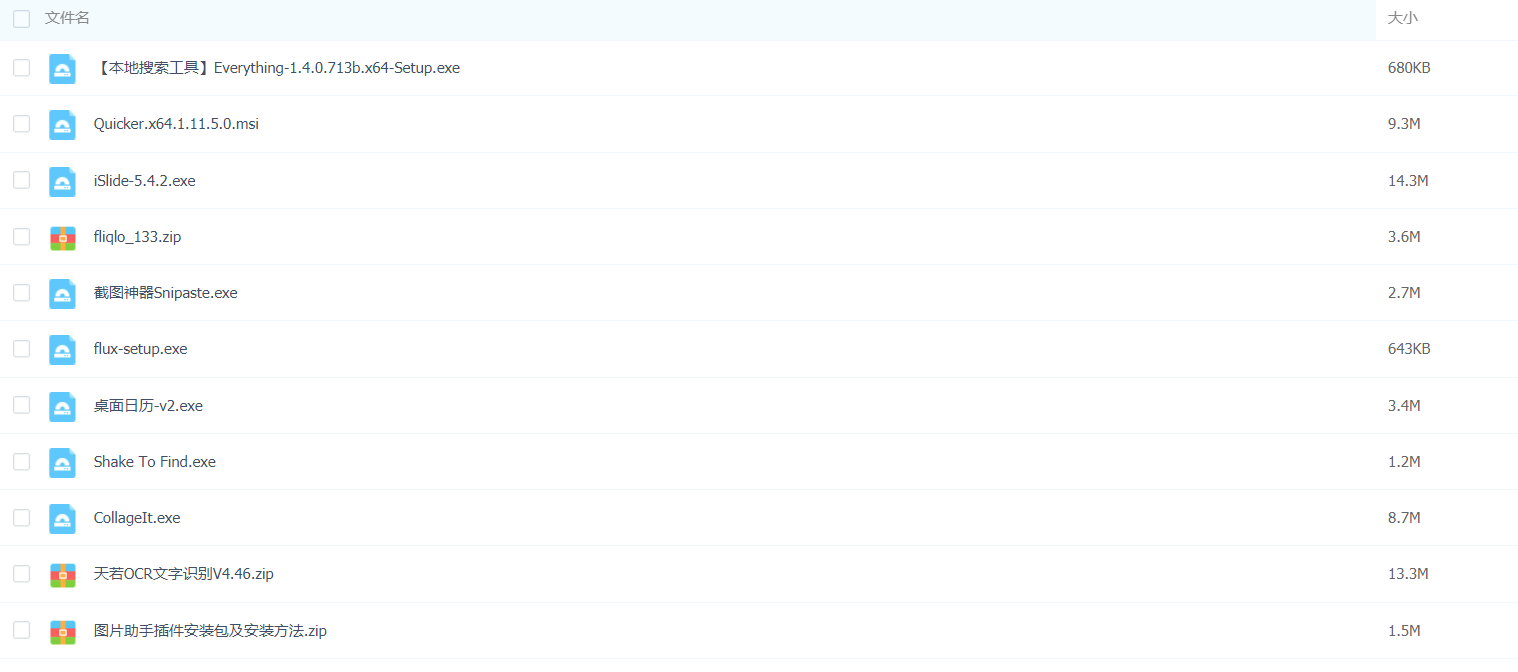The width and height of the screenshot is (1518, 672).
Task: Select the Shake To Find.exe checkbox
Action: click(21, 461)
